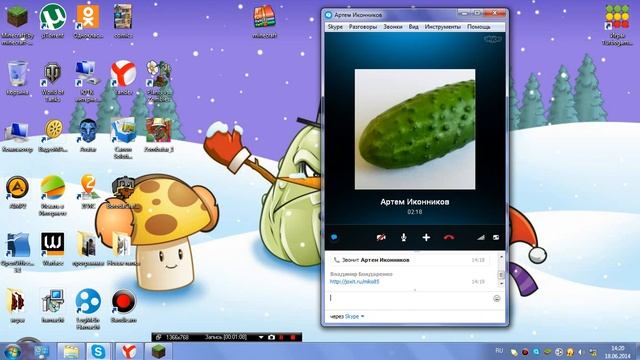Click the Skype icon in system tray
This screenshot has height=360, width=640.
point(536,352)
